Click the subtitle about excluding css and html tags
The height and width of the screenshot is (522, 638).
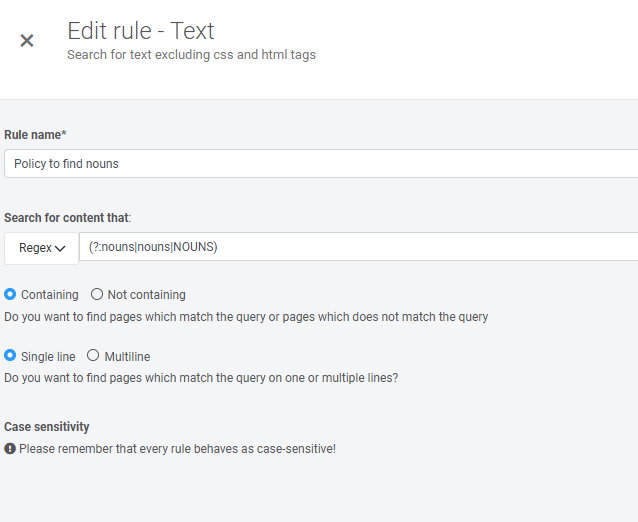(191, 55)
